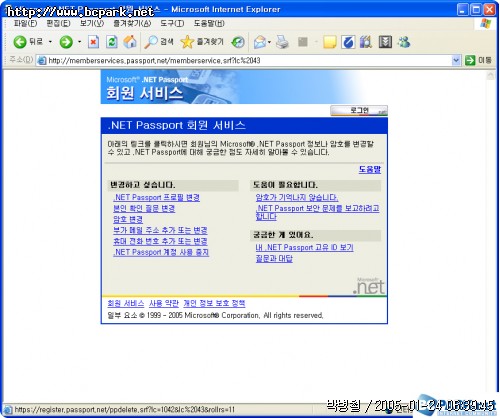
Task: Refresh the page with the green arrows icon
Action: (x=112, y=42)
